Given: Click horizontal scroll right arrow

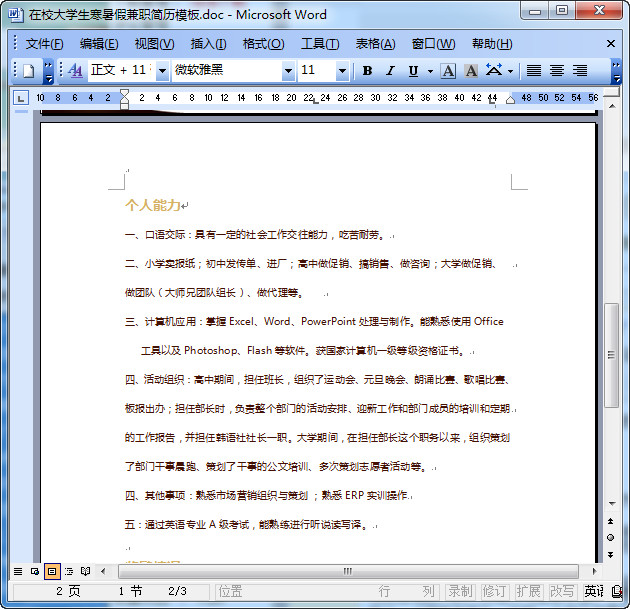Looking at the screenshot, I should pos(594,571).
